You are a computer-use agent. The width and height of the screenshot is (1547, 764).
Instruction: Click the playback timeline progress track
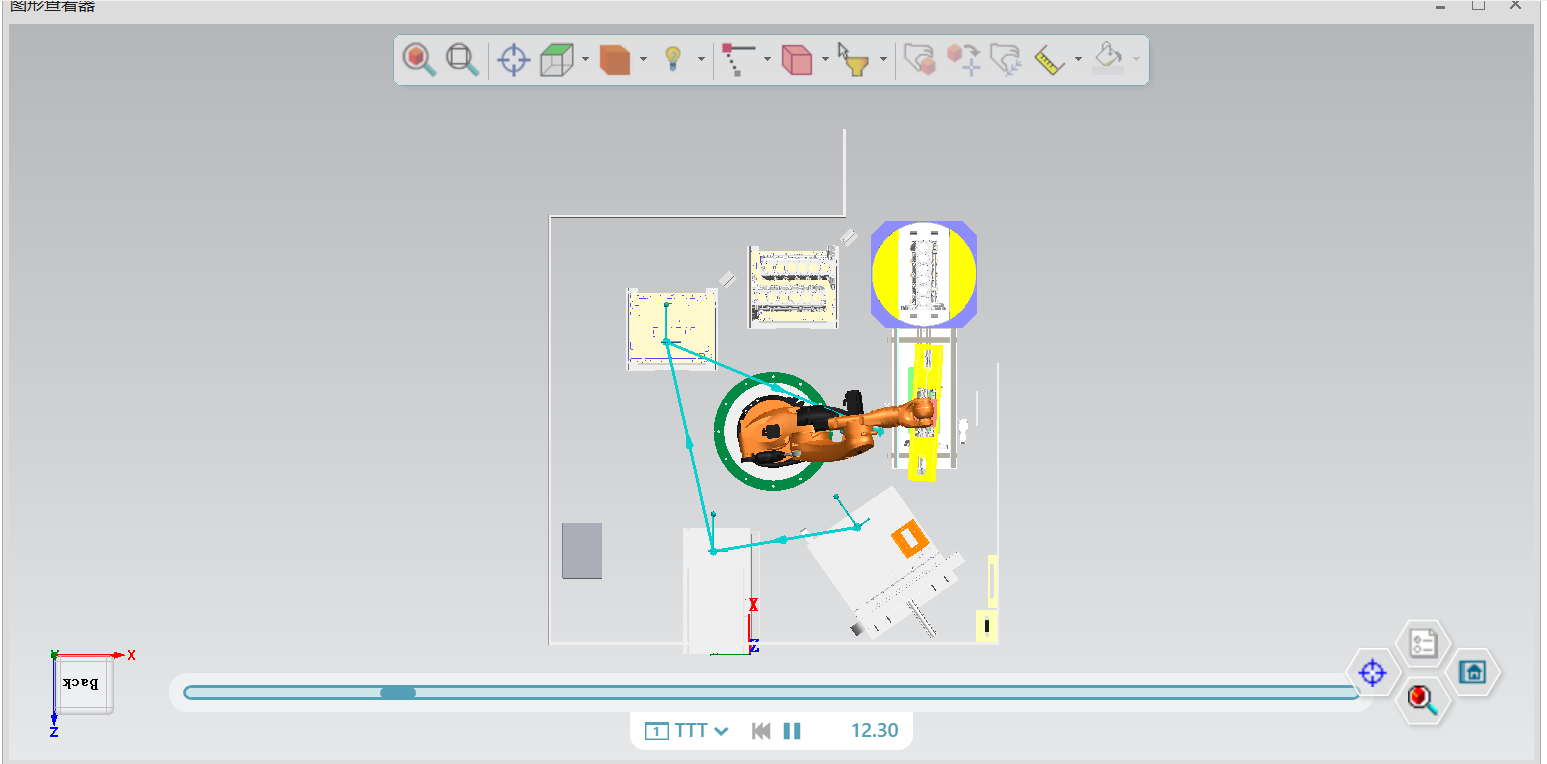click(x=772, y=692)
